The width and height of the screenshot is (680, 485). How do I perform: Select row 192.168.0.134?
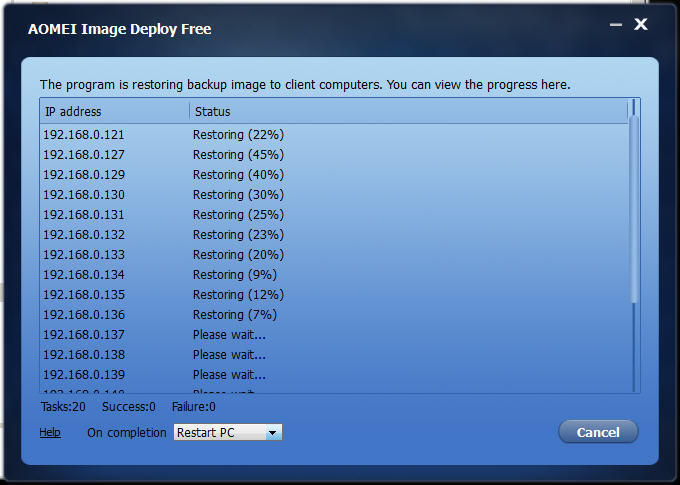[334, 274]
